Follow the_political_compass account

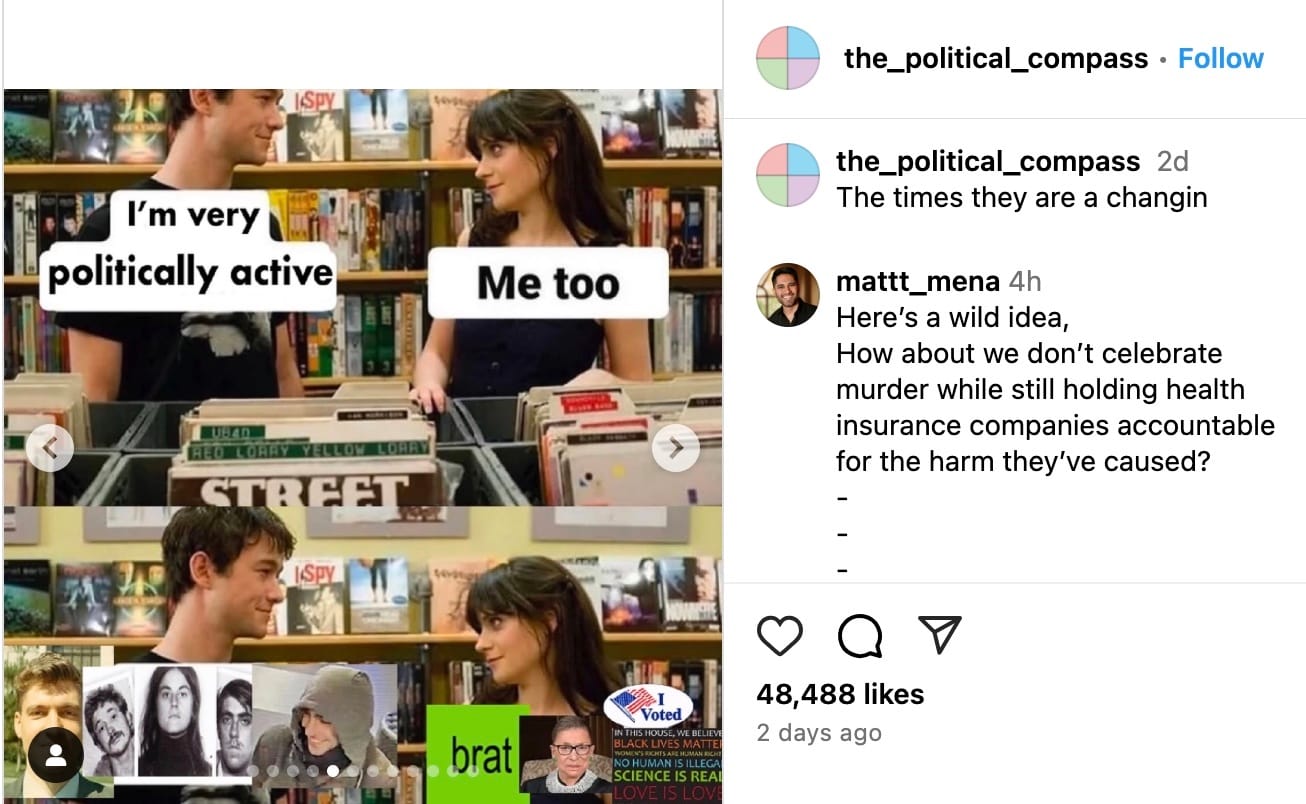1220,58
